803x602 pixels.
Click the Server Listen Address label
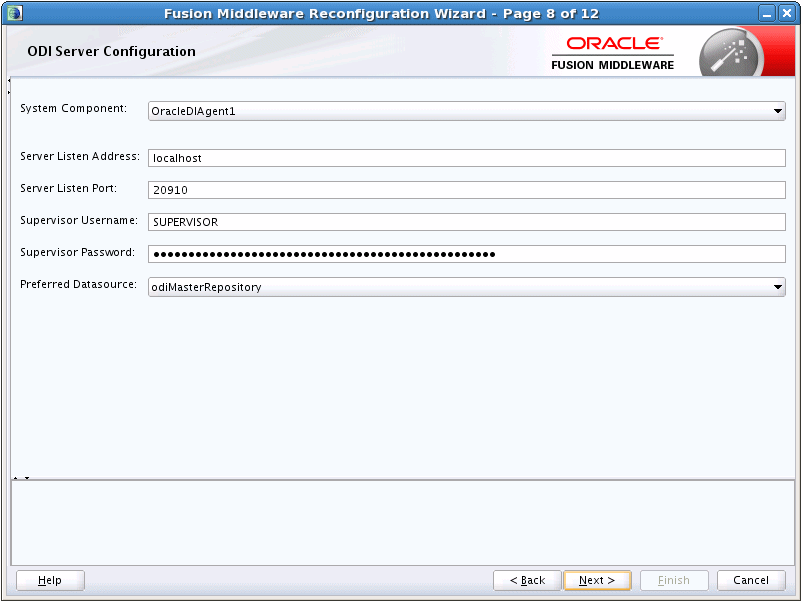(x=80, y=156)
